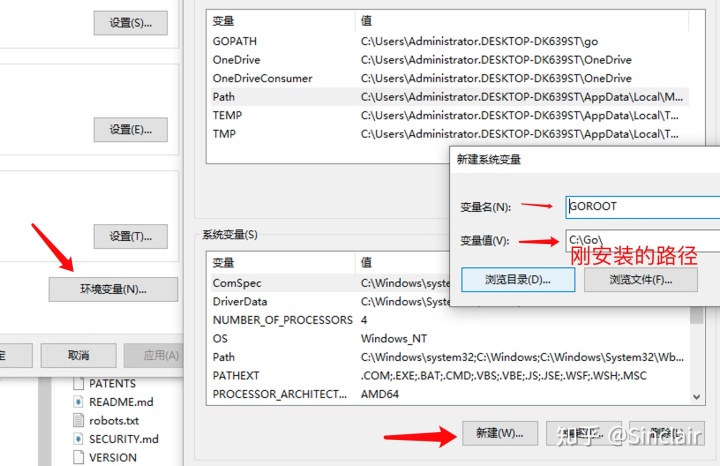The image size is (720, 466).
Task: Click GOPATH value ending in \go
Action: point(479,41)
